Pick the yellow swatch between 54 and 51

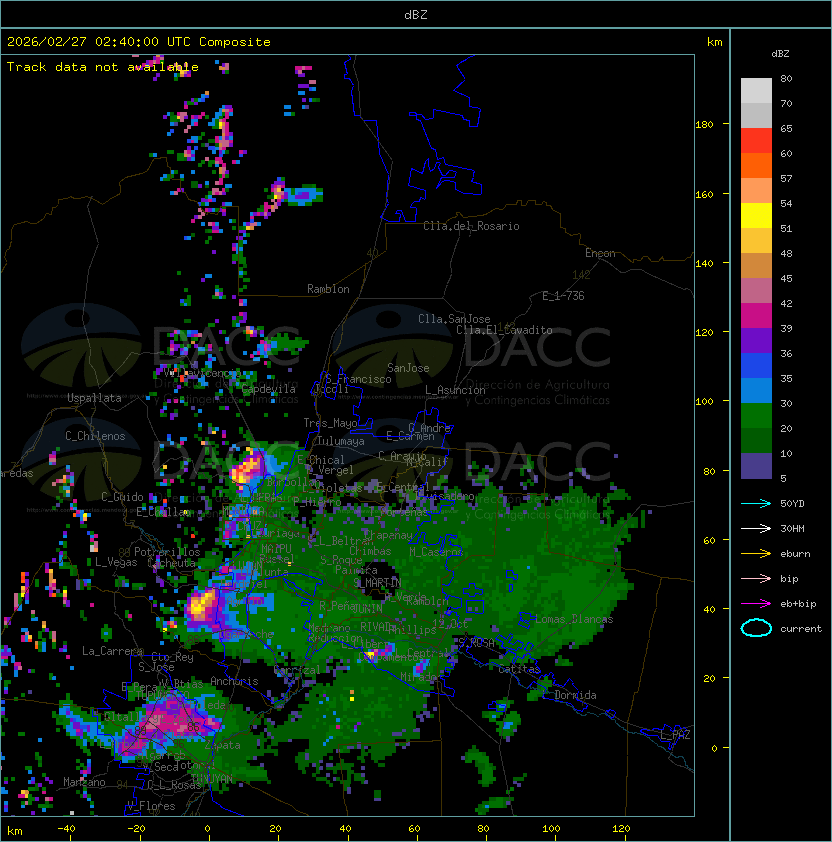[756, 215]
